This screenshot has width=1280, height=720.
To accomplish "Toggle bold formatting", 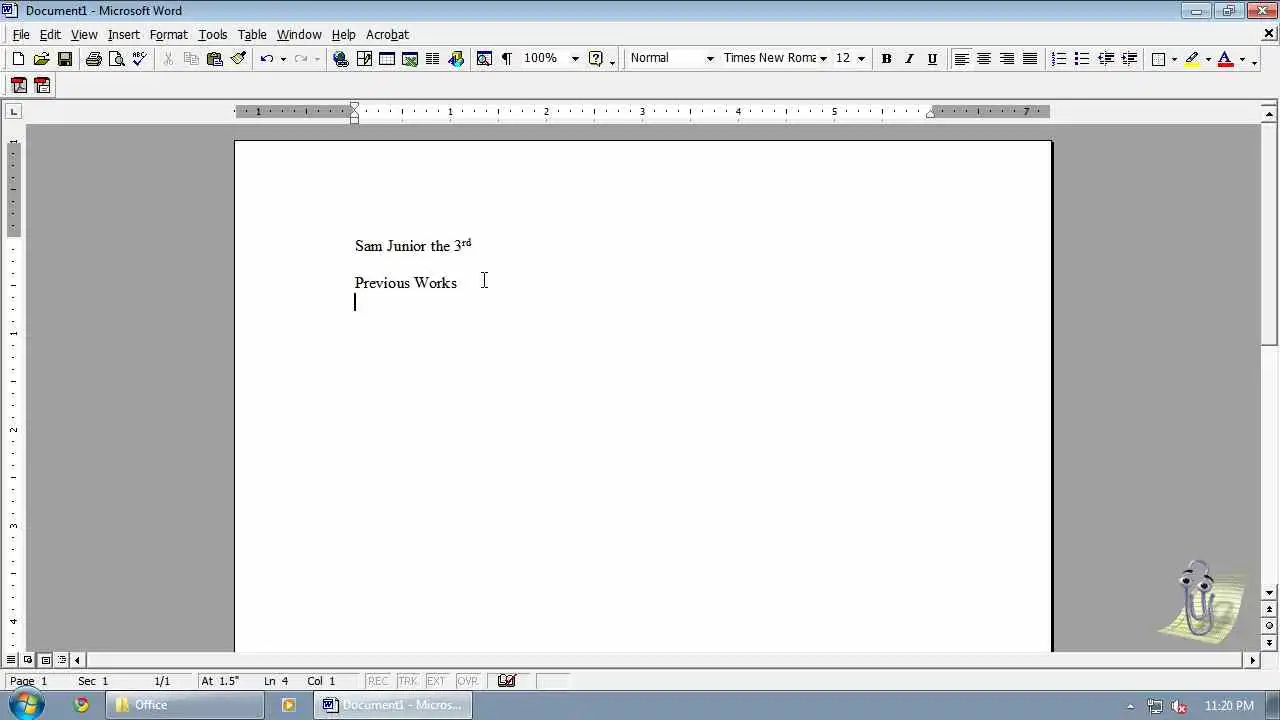I will (886, 59).
